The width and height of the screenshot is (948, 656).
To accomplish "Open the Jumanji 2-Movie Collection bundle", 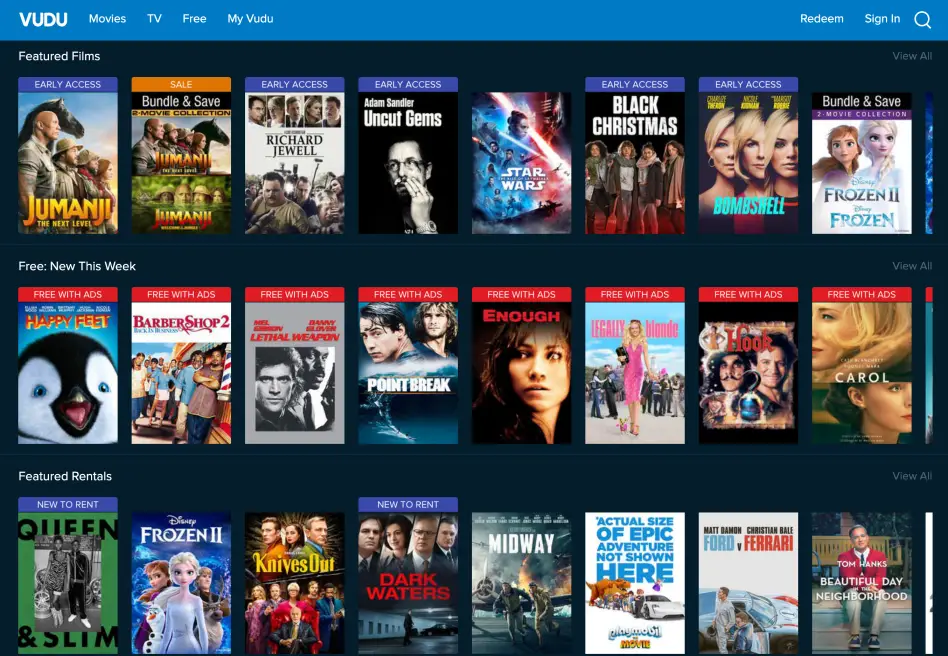I will pos(181,163).
